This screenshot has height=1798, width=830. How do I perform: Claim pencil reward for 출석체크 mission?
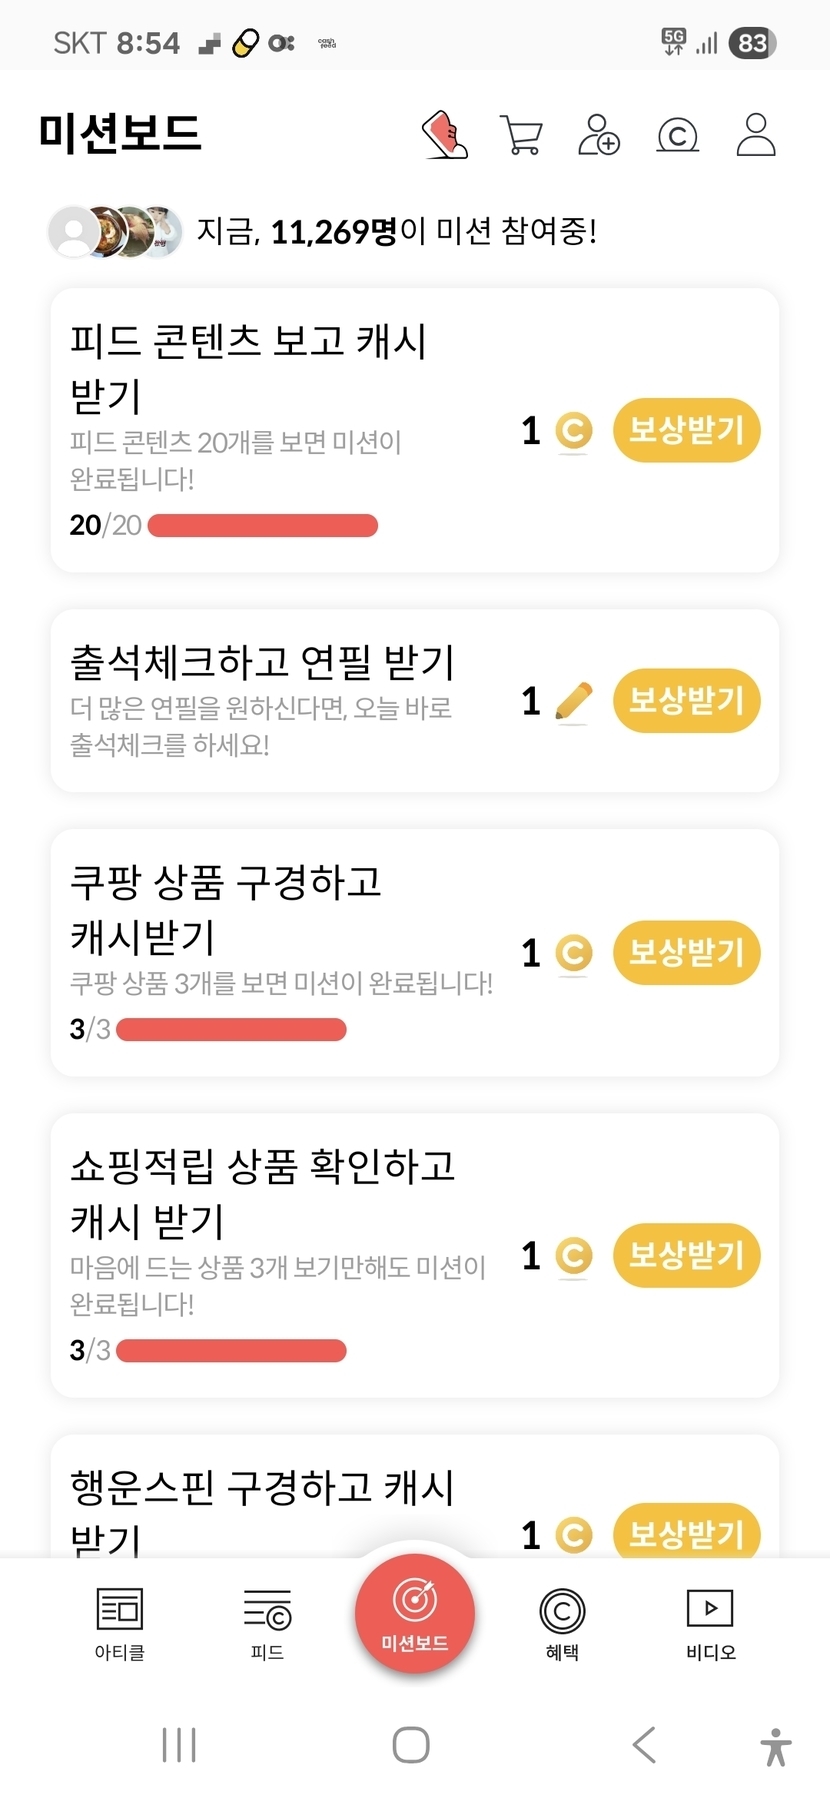pyautogui.click(x=686, y=701)
